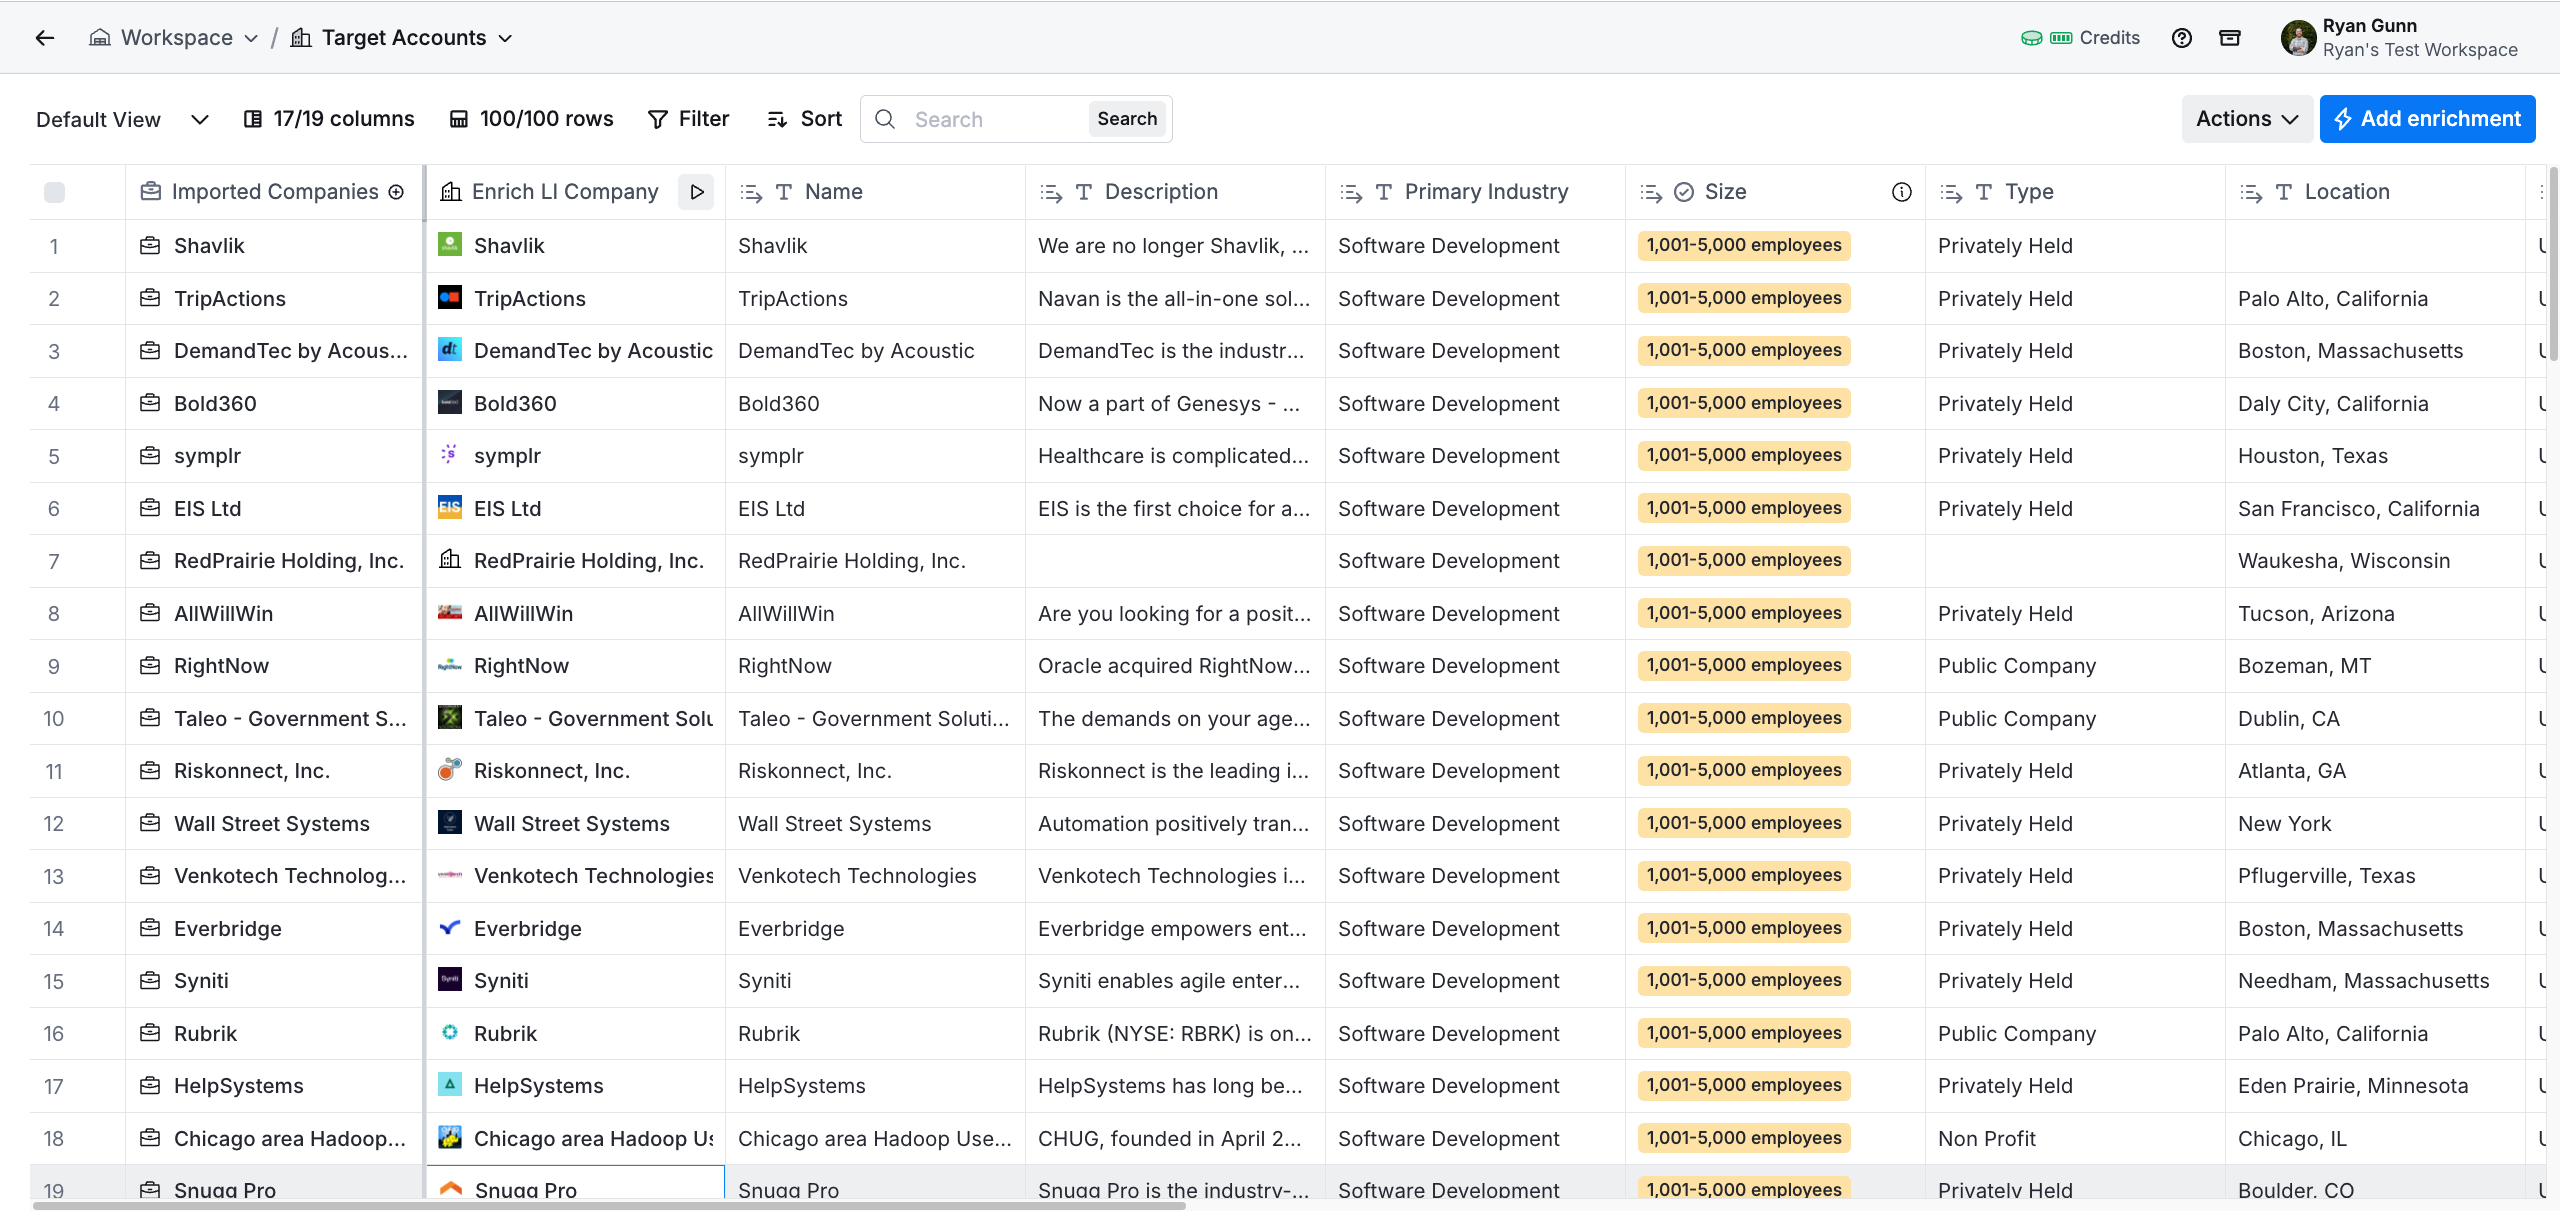This screenshot has height=1211, width=2560.
Task: Click RedPrairie Holding size tag
Action: [1744, 560]
